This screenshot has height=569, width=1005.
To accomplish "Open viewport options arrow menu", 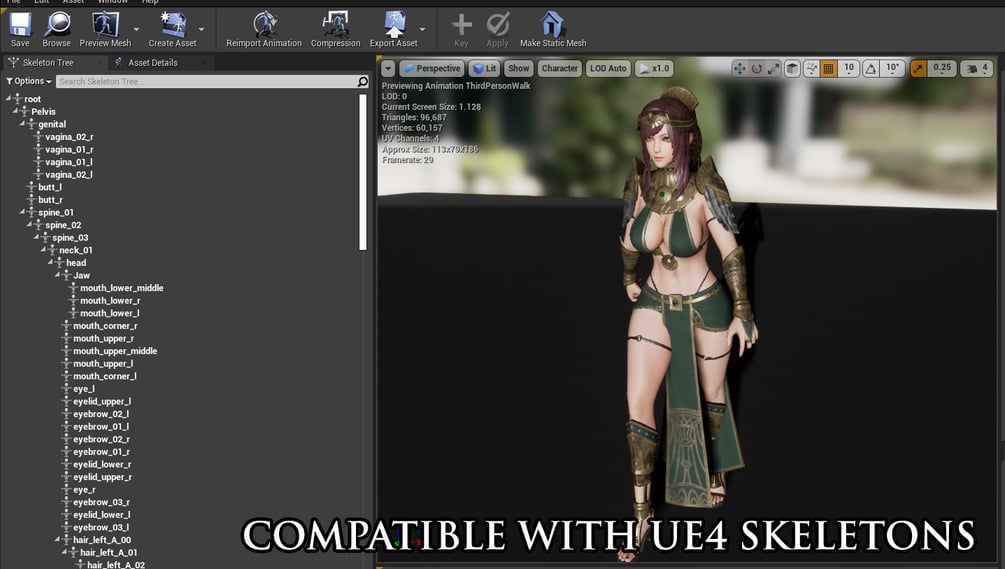I will pyautogui.click(x=388, y=69).
